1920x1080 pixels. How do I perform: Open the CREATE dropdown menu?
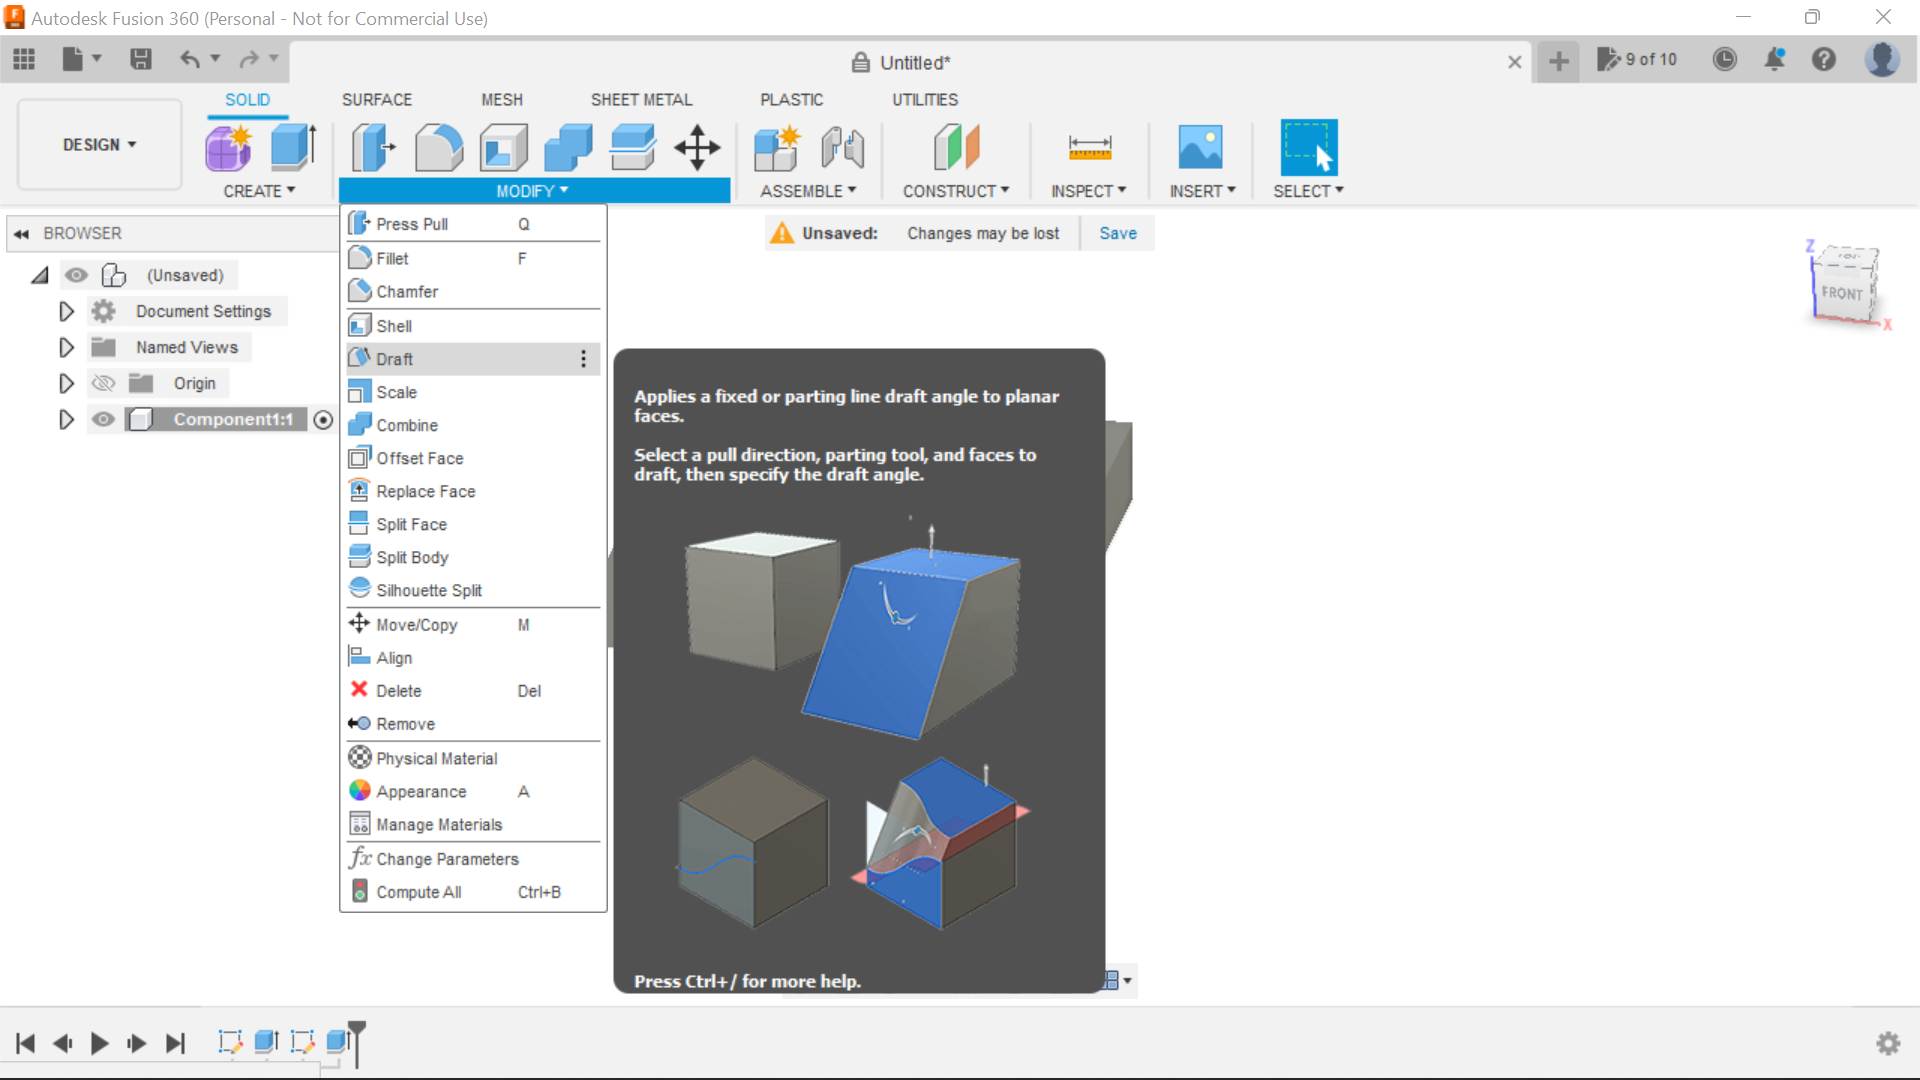259,191
